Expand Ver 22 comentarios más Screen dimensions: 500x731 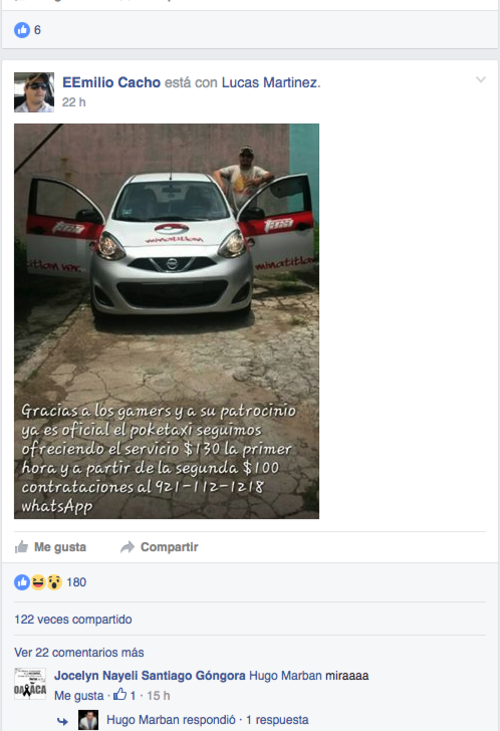pos(79,652)
